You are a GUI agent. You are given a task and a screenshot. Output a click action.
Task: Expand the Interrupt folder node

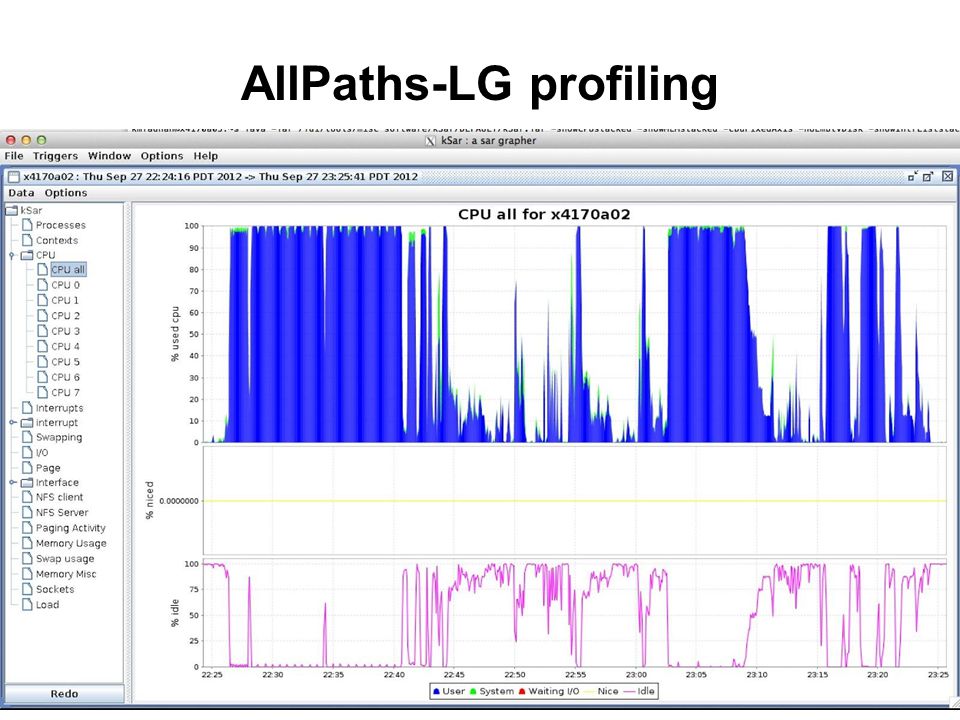[x=12, y=422]
